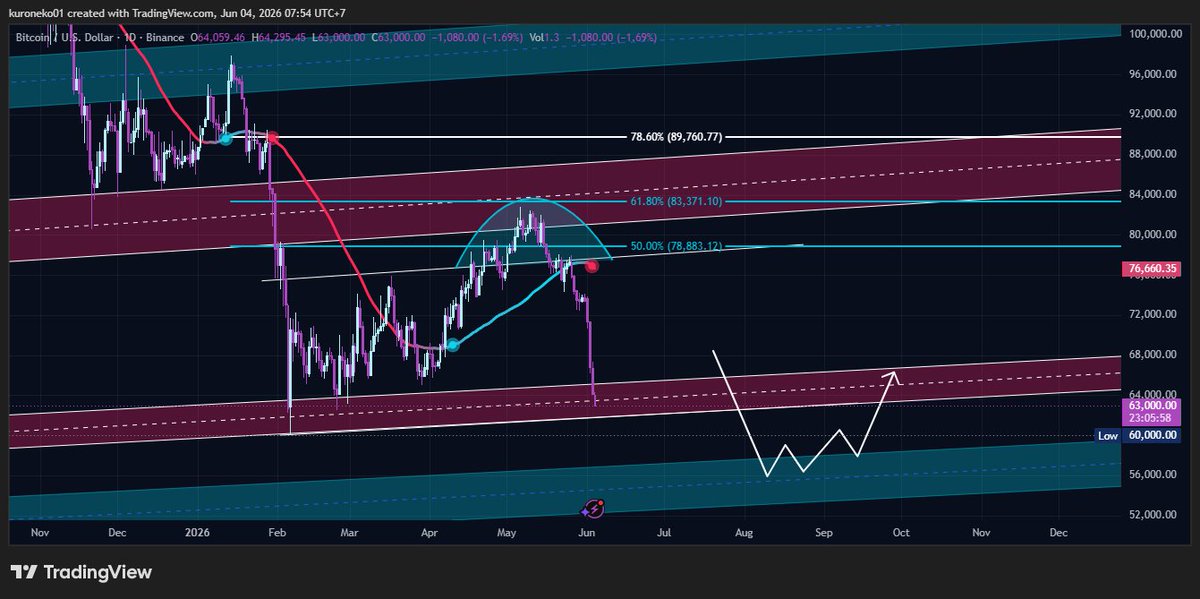Click the Jul label on time axis
Image resolution: width=1200 pixels, height=599 pixels.
coord(664,534)
